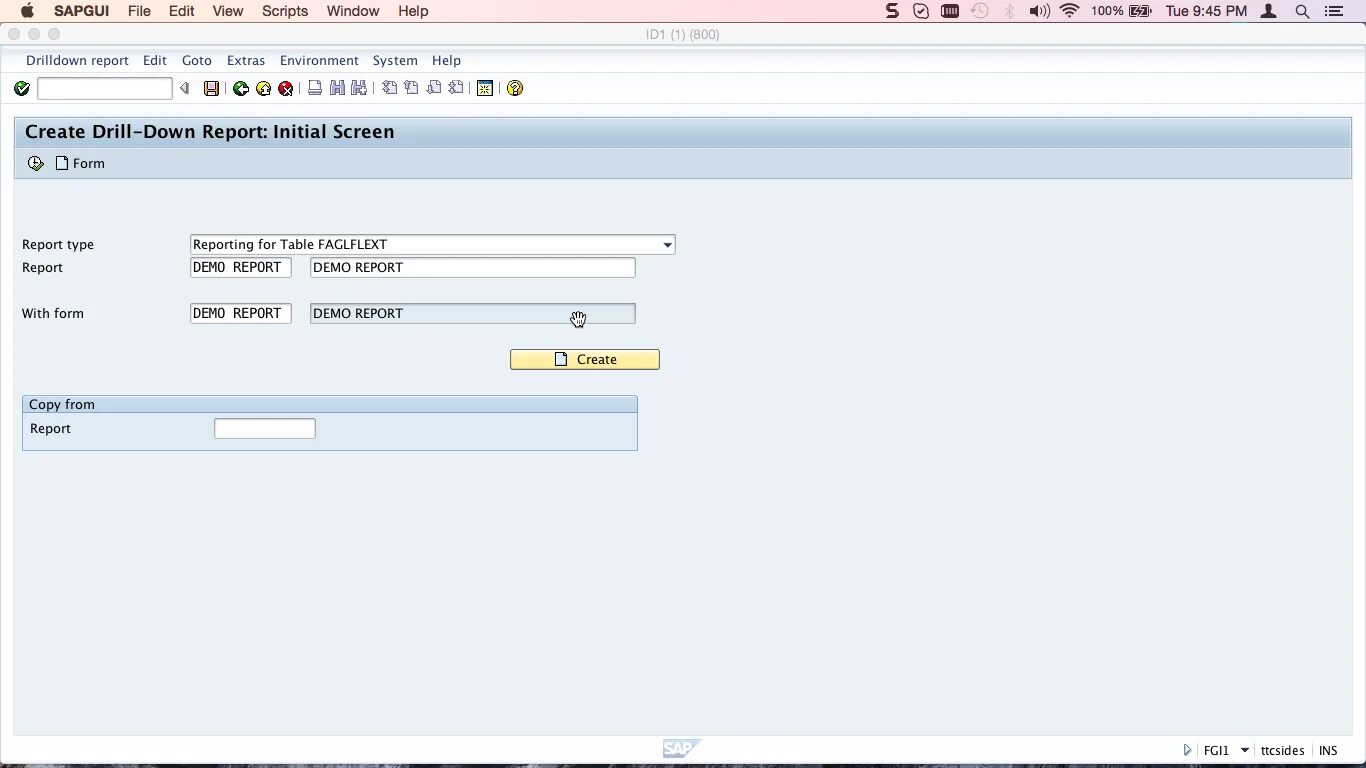Viewport: 1366px width, 768px height.
Task: Click the Save icon in the toolbar
Action: pyautogui.click(x=211, y=88)
